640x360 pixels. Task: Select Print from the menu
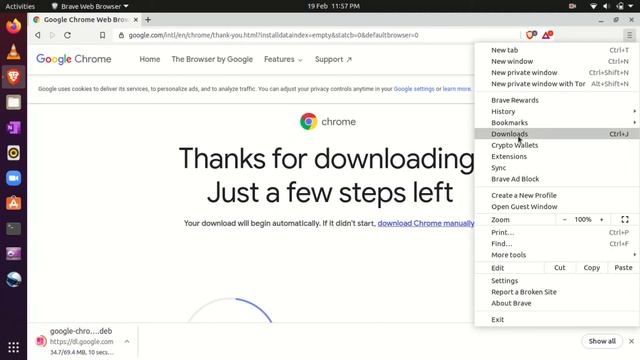(x=557, y=232)
